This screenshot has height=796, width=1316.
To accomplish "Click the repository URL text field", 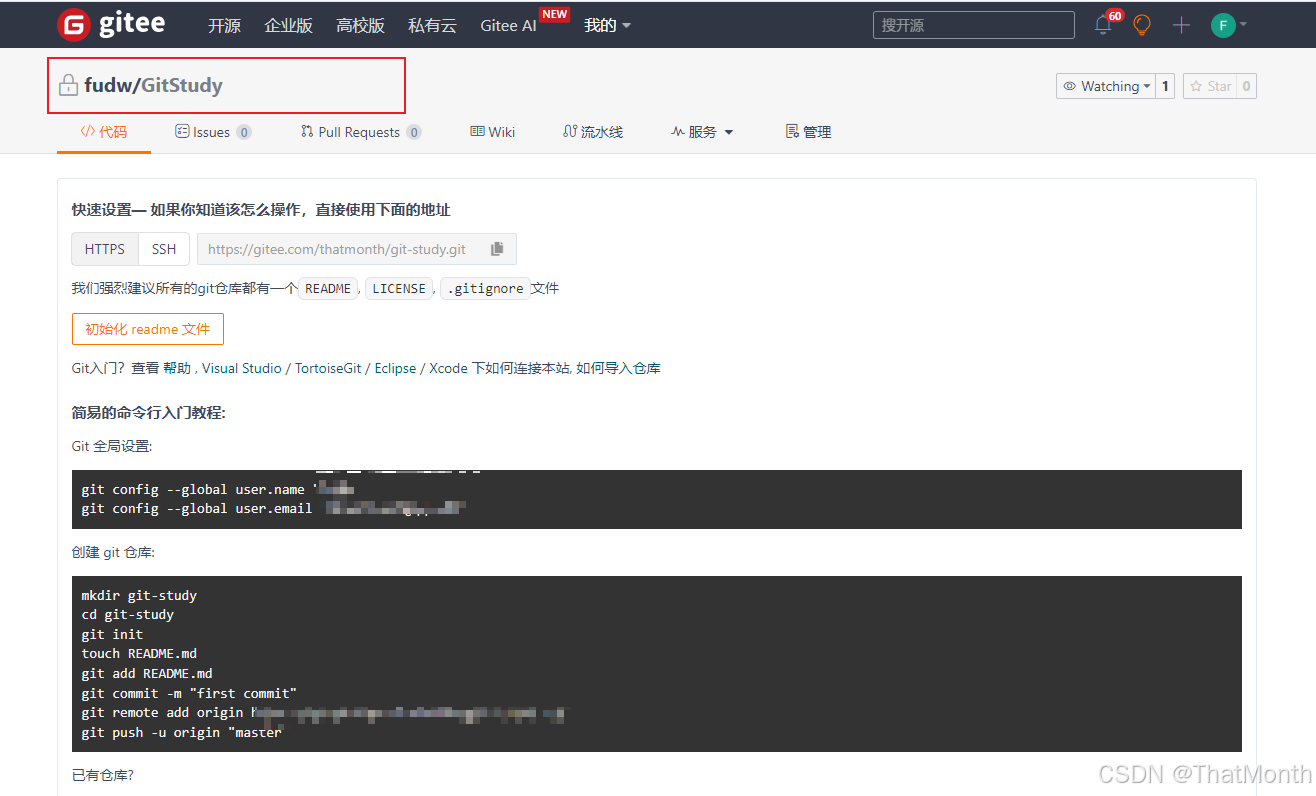I will coord(337,249).
